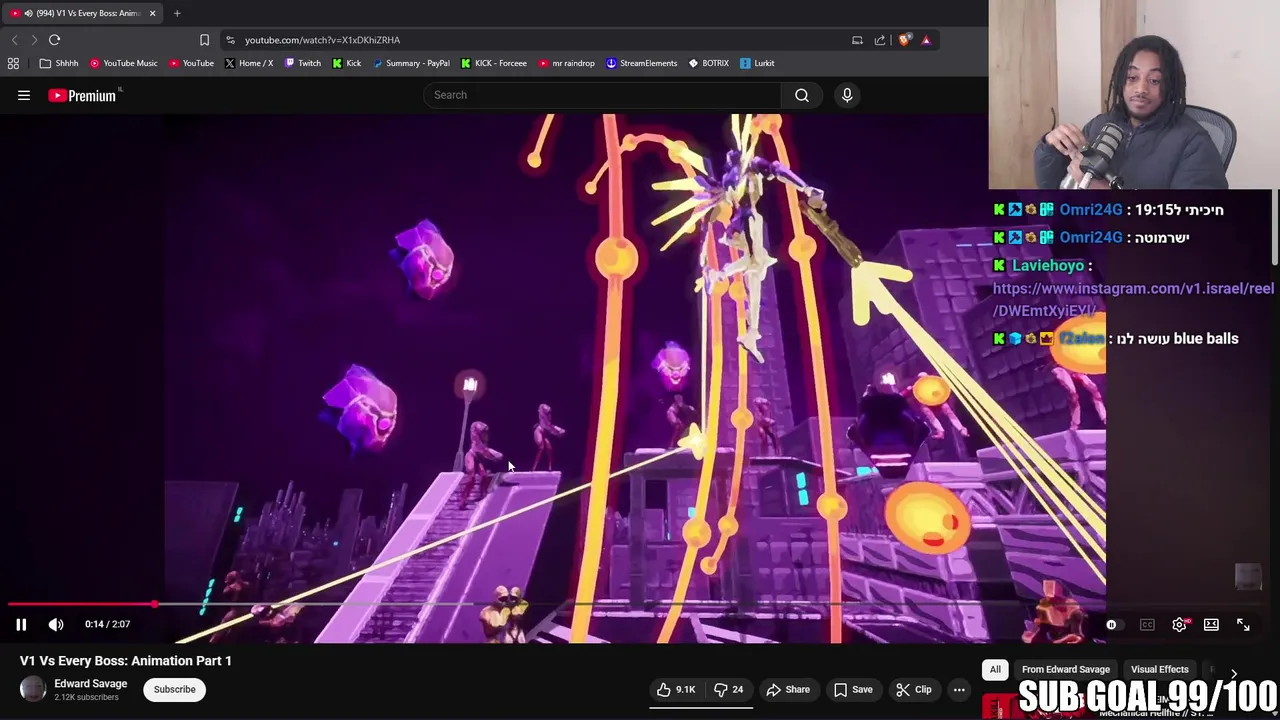Switch to theater mode
This screenshot has width=1280, height=720.
1211,625
